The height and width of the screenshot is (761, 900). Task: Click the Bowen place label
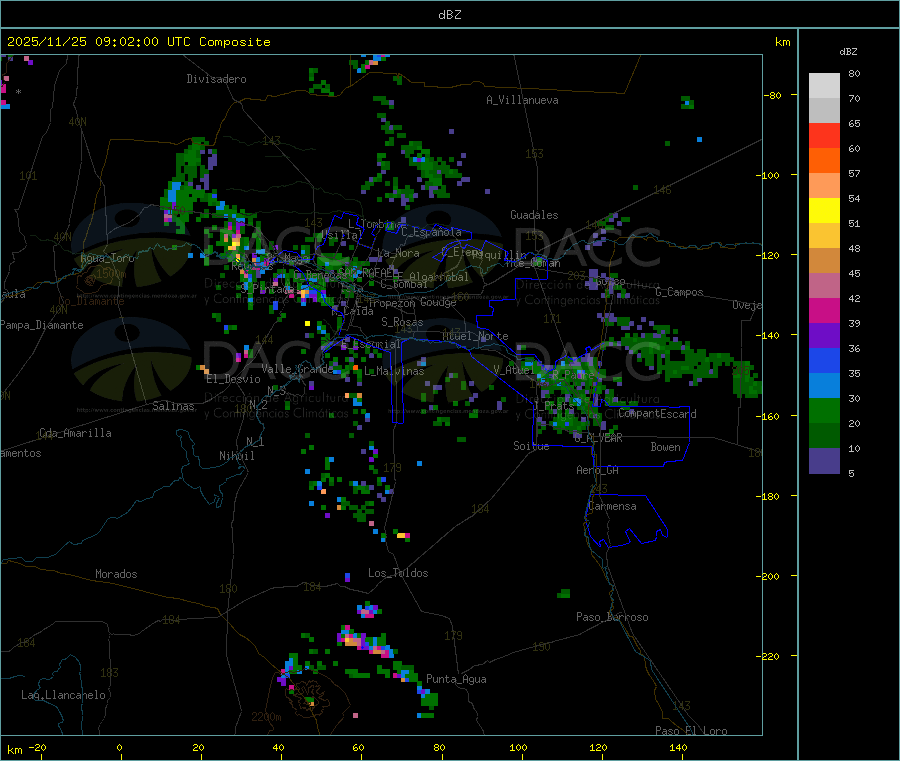[665, 447]
